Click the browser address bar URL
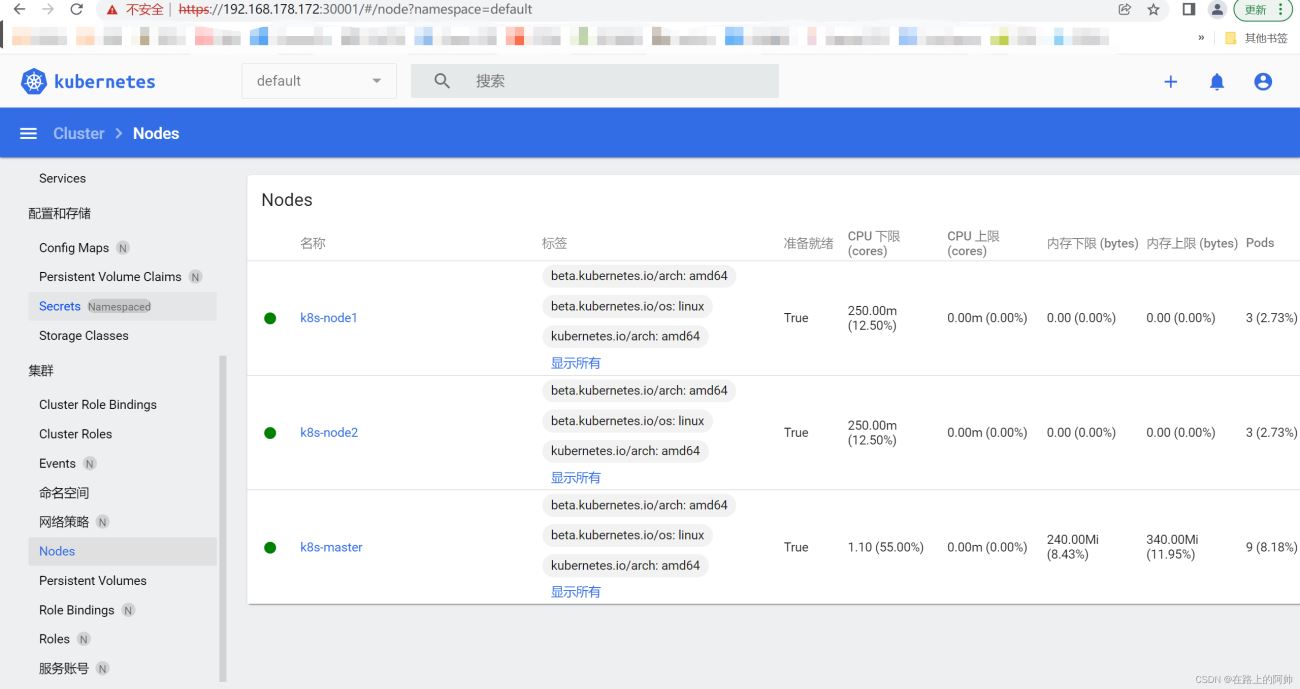Screen dimensions: 1300x689 click(x=355, y=9)
